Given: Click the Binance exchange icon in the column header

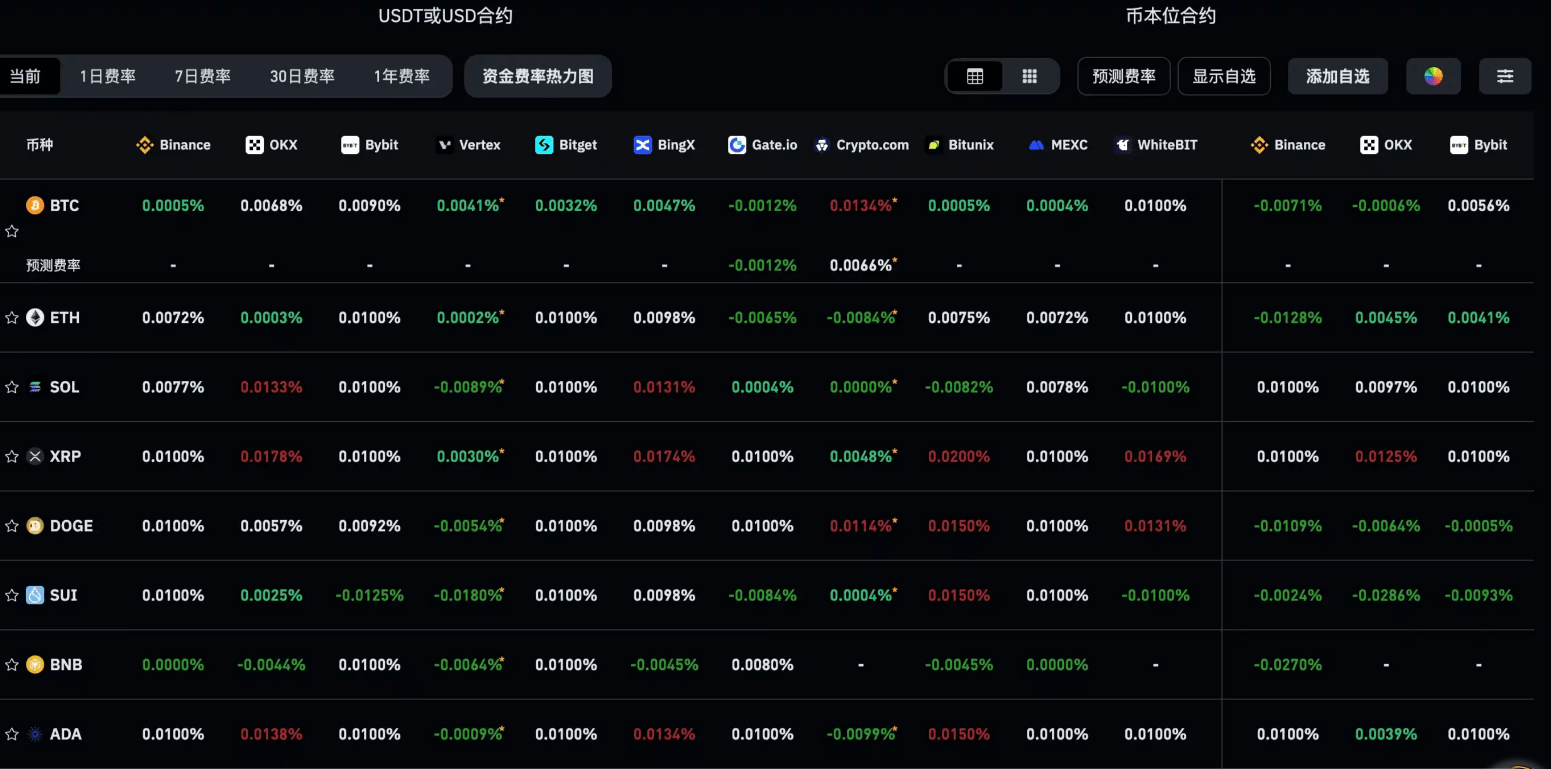Looking at the screenshot, I should click(x=144, y=144).
